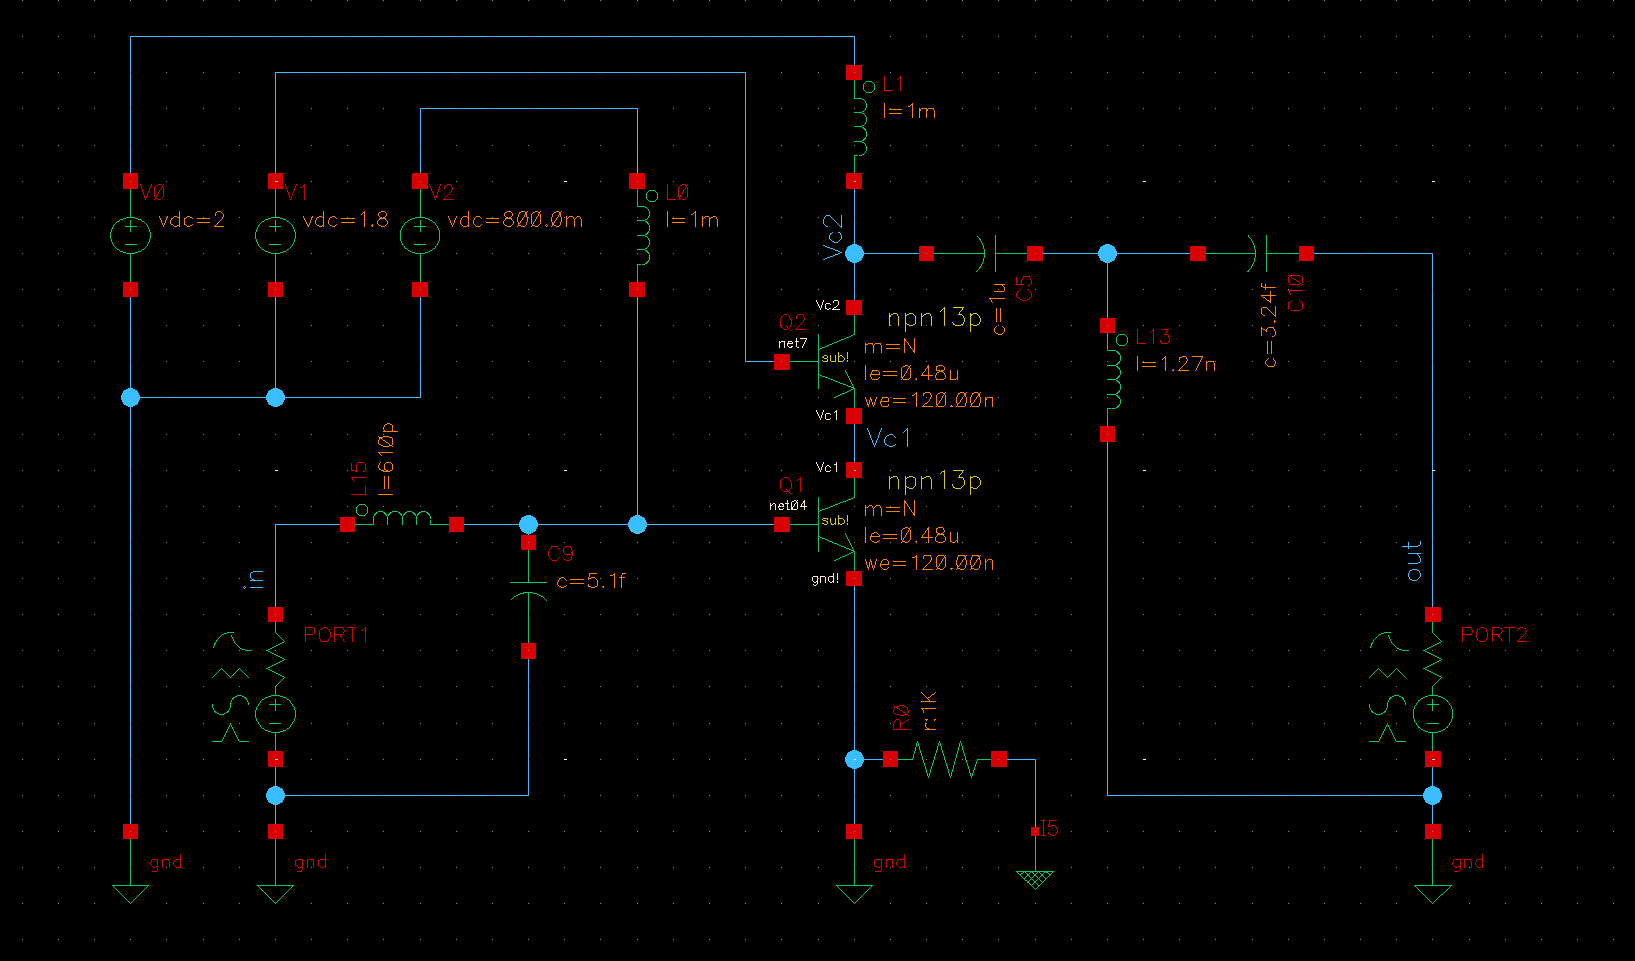1635x961 pixels.
Task: Select the "net7" pin label
Action: coord(792,343)
